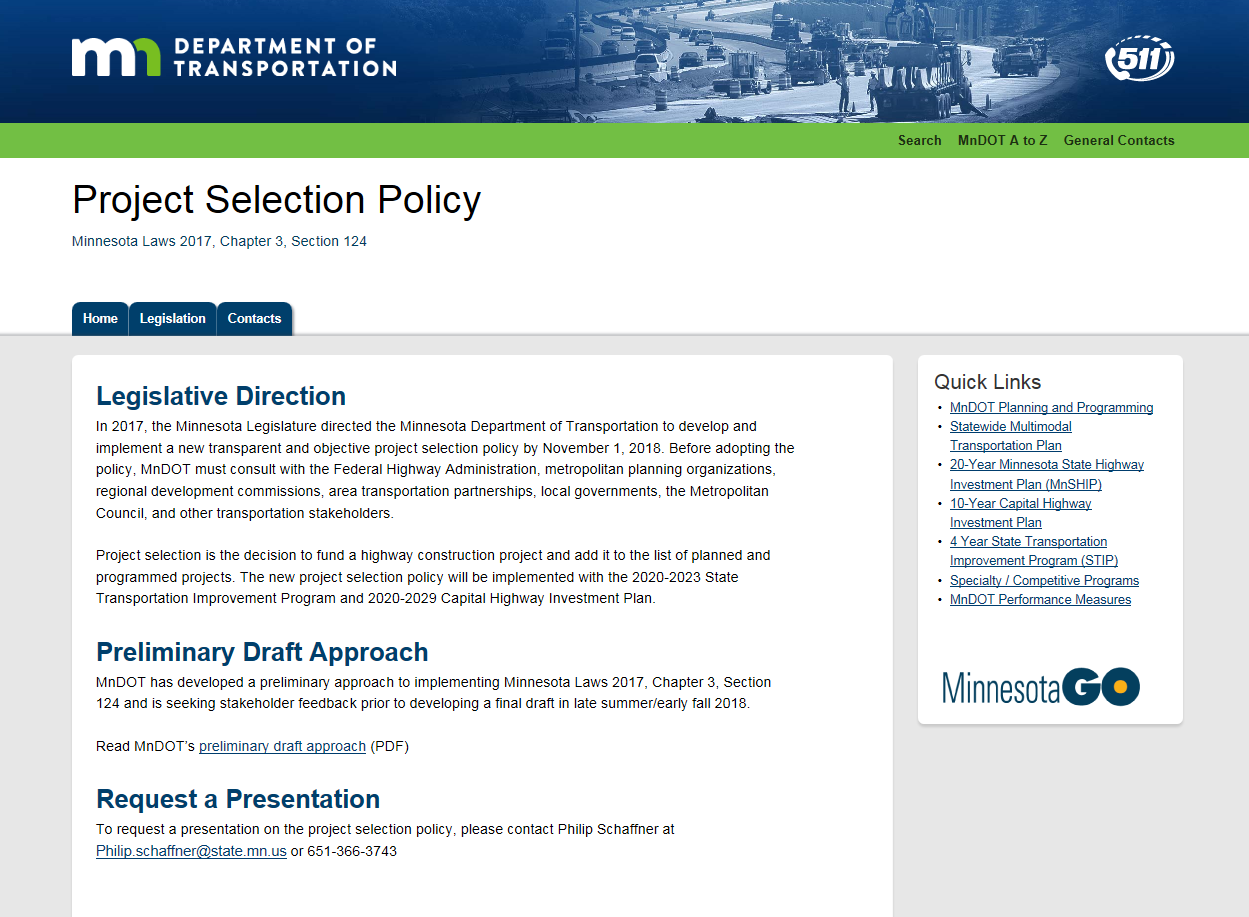Click the MnDOT logo in header

[233, 58]
